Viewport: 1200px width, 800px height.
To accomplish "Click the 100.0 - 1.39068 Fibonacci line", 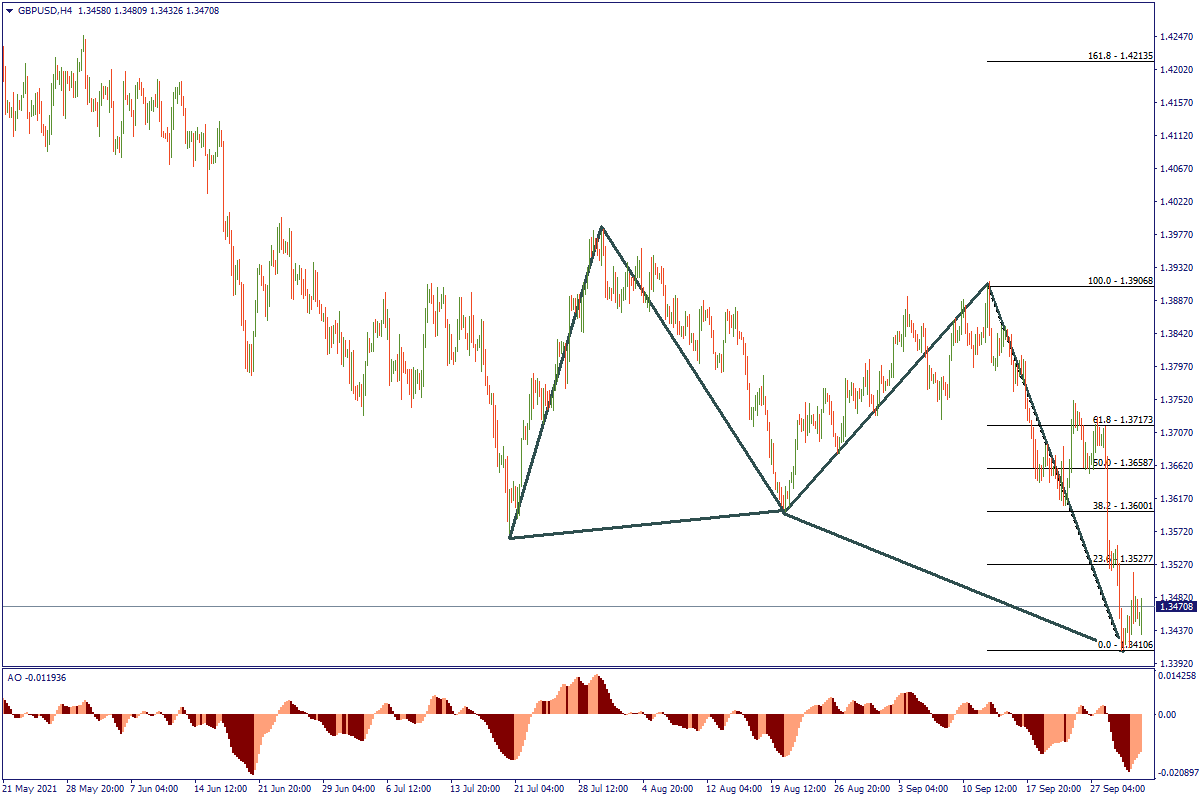I will (1120, 282).
